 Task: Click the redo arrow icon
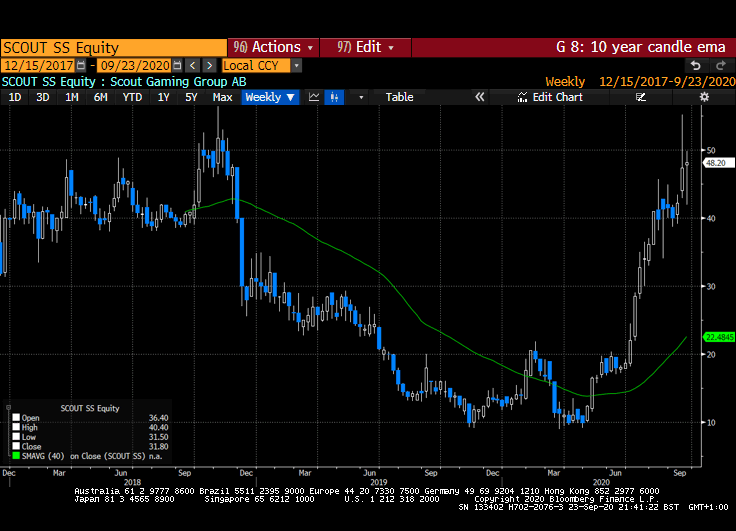tap(721, 65)
